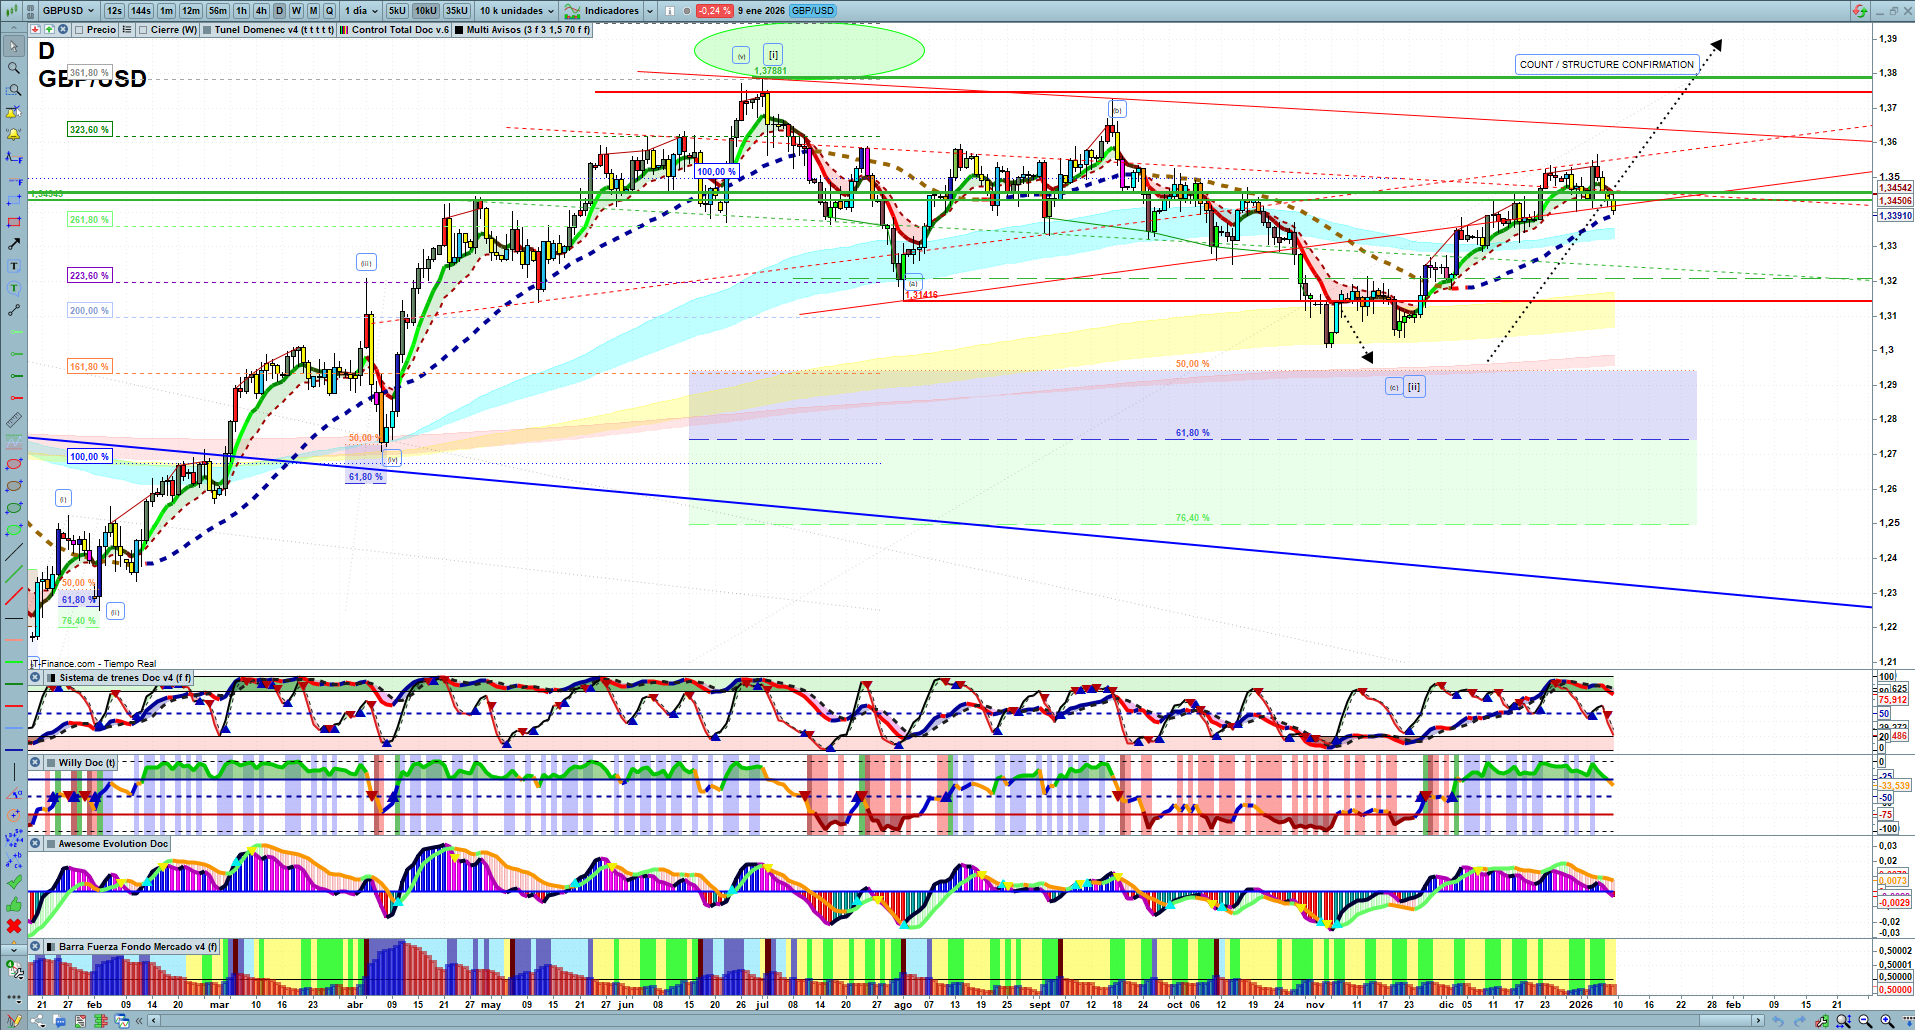The height and width of the screenshot is (1030, 1915).
Task: Select the text T annotation tool
Action: coord(13,266)
